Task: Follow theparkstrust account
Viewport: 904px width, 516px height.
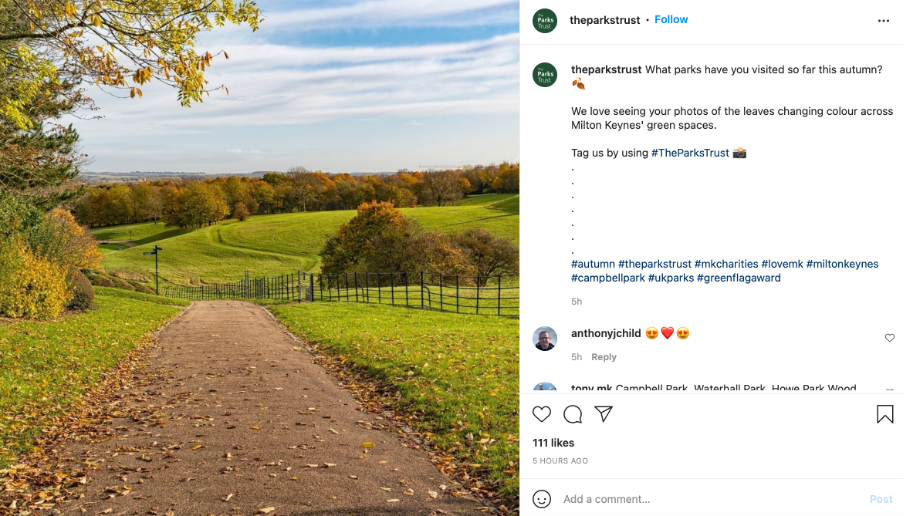Action: click(671, 20)
